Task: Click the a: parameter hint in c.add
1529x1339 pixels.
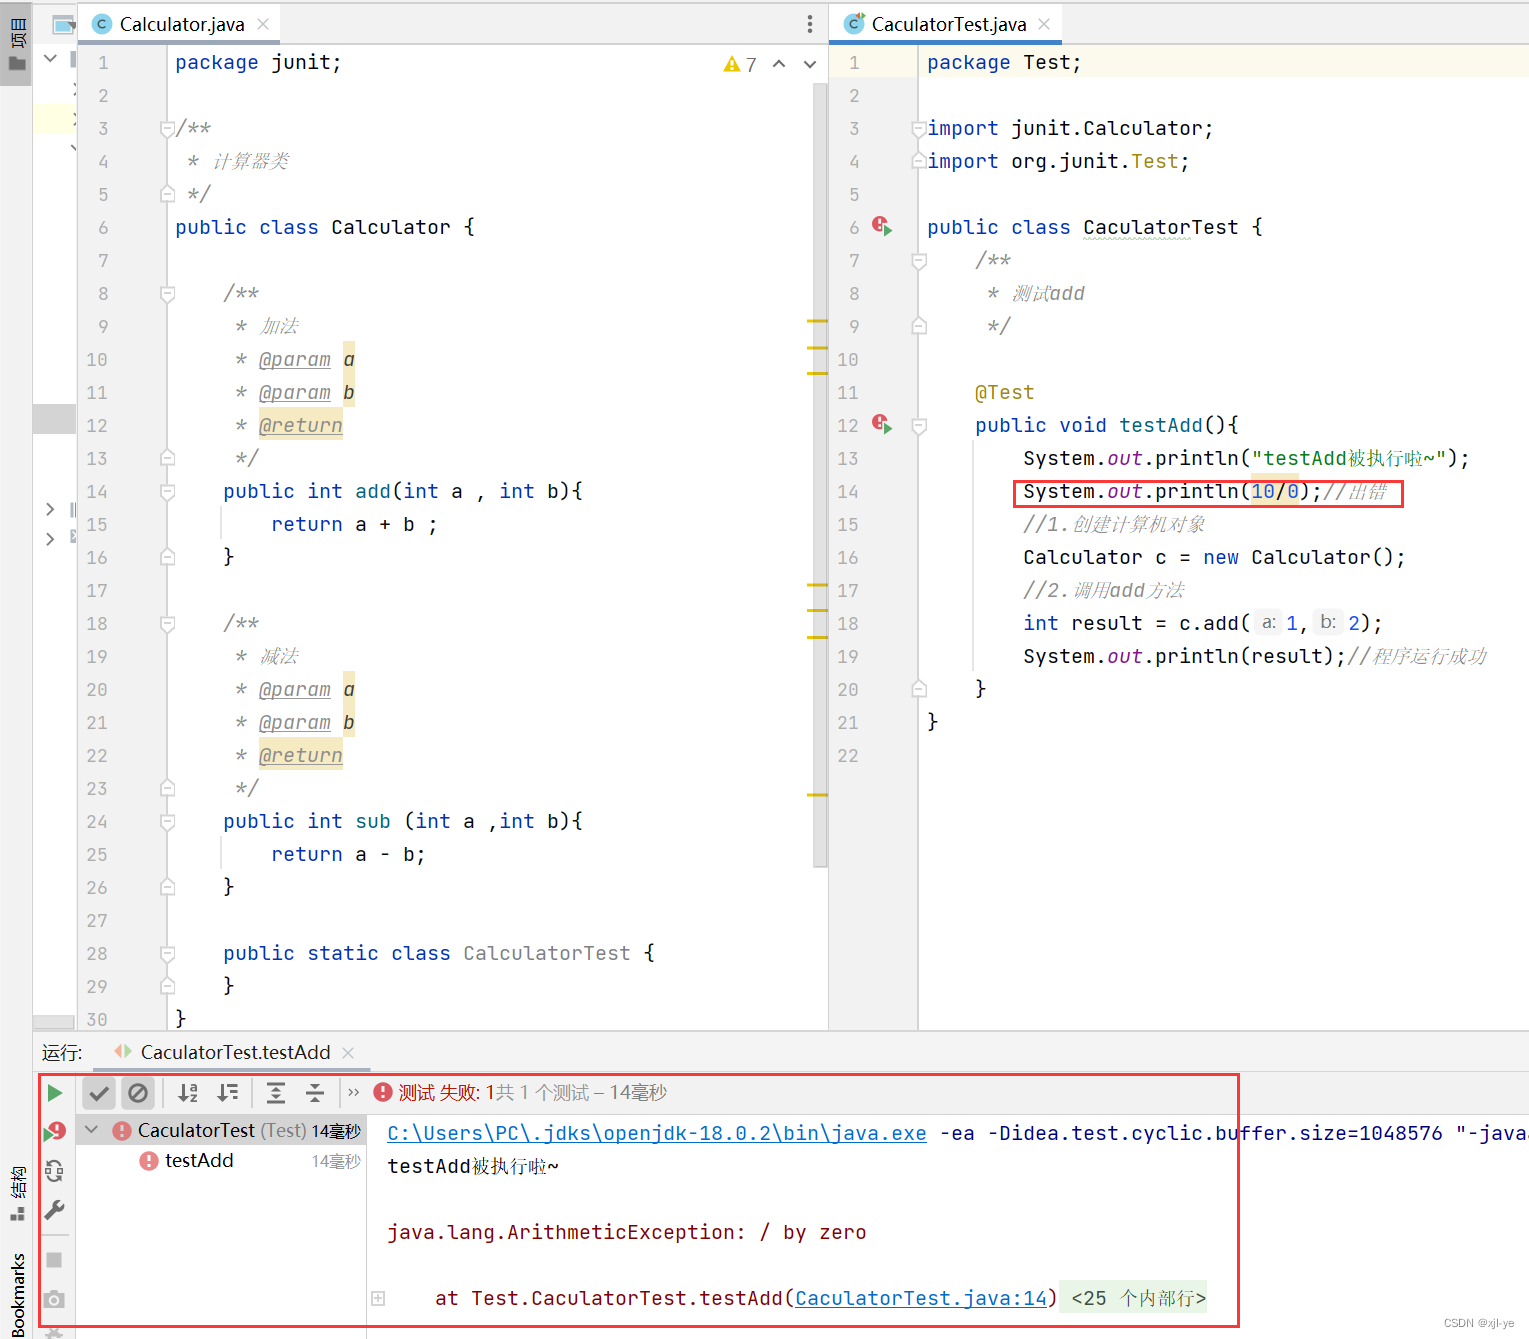Action: 1268,622
